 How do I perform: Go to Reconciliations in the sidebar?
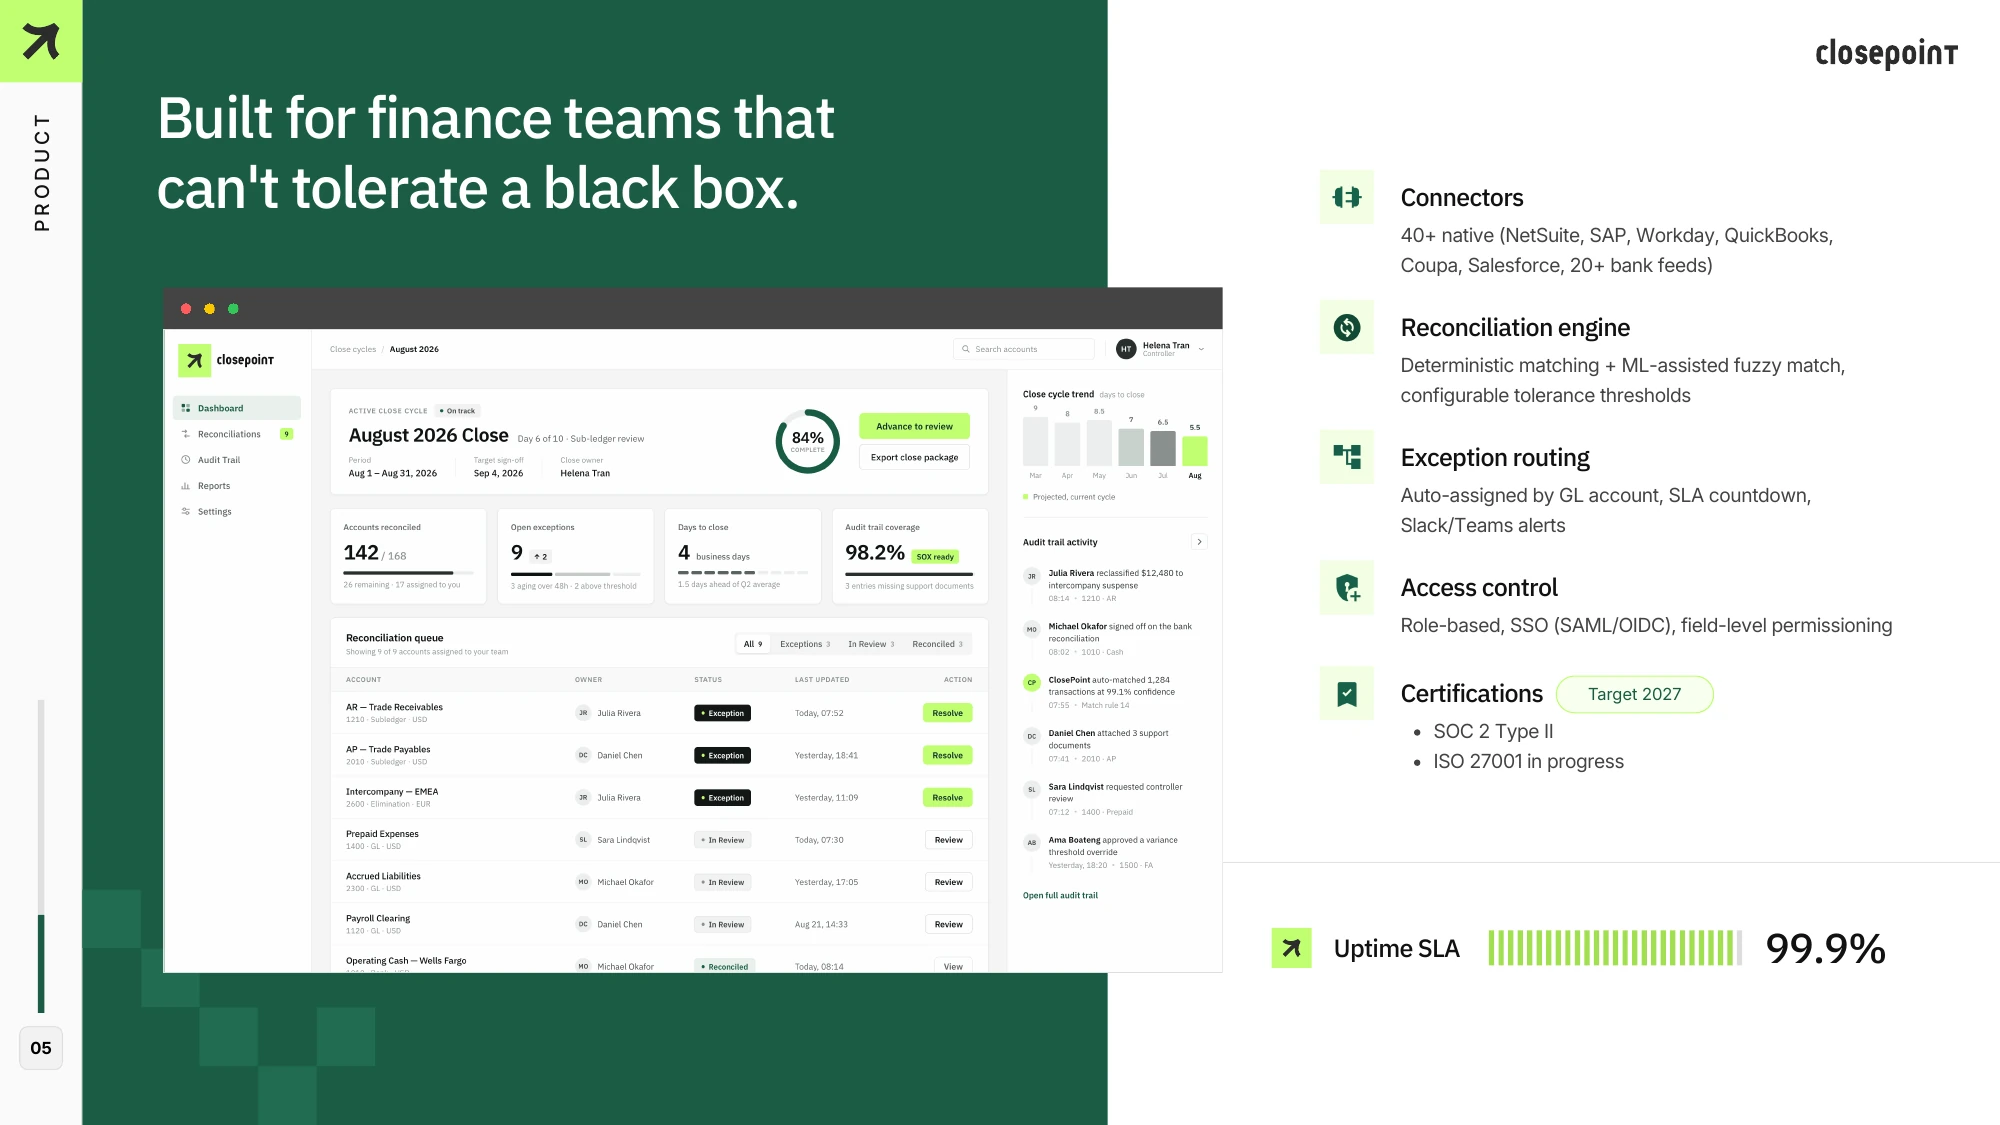(x=237, y=434)
